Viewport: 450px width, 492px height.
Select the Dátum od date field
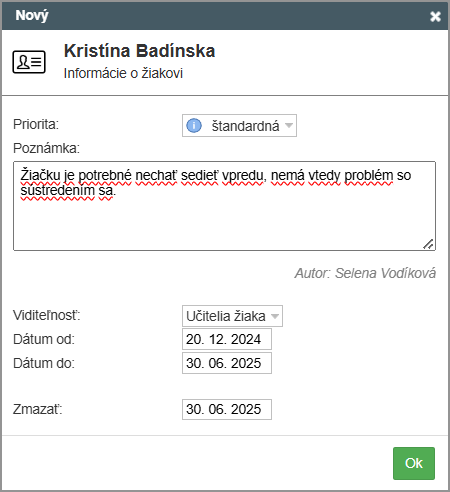click(227, 339)
